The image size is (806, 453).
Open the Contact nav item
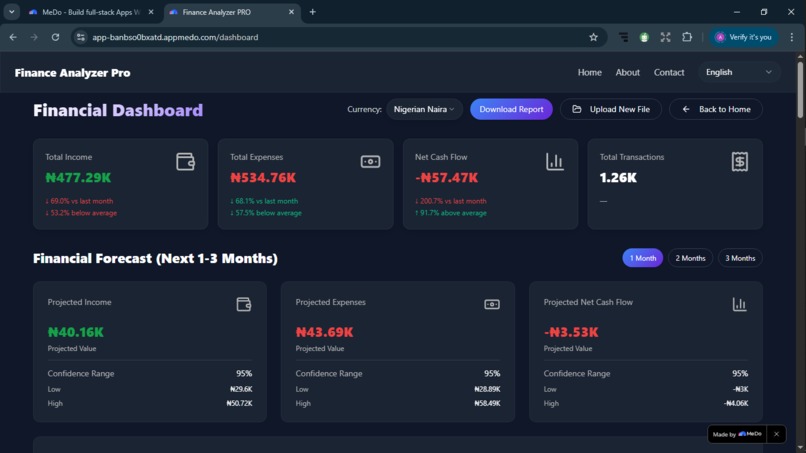pyautogui.click(x=669, y=73)
